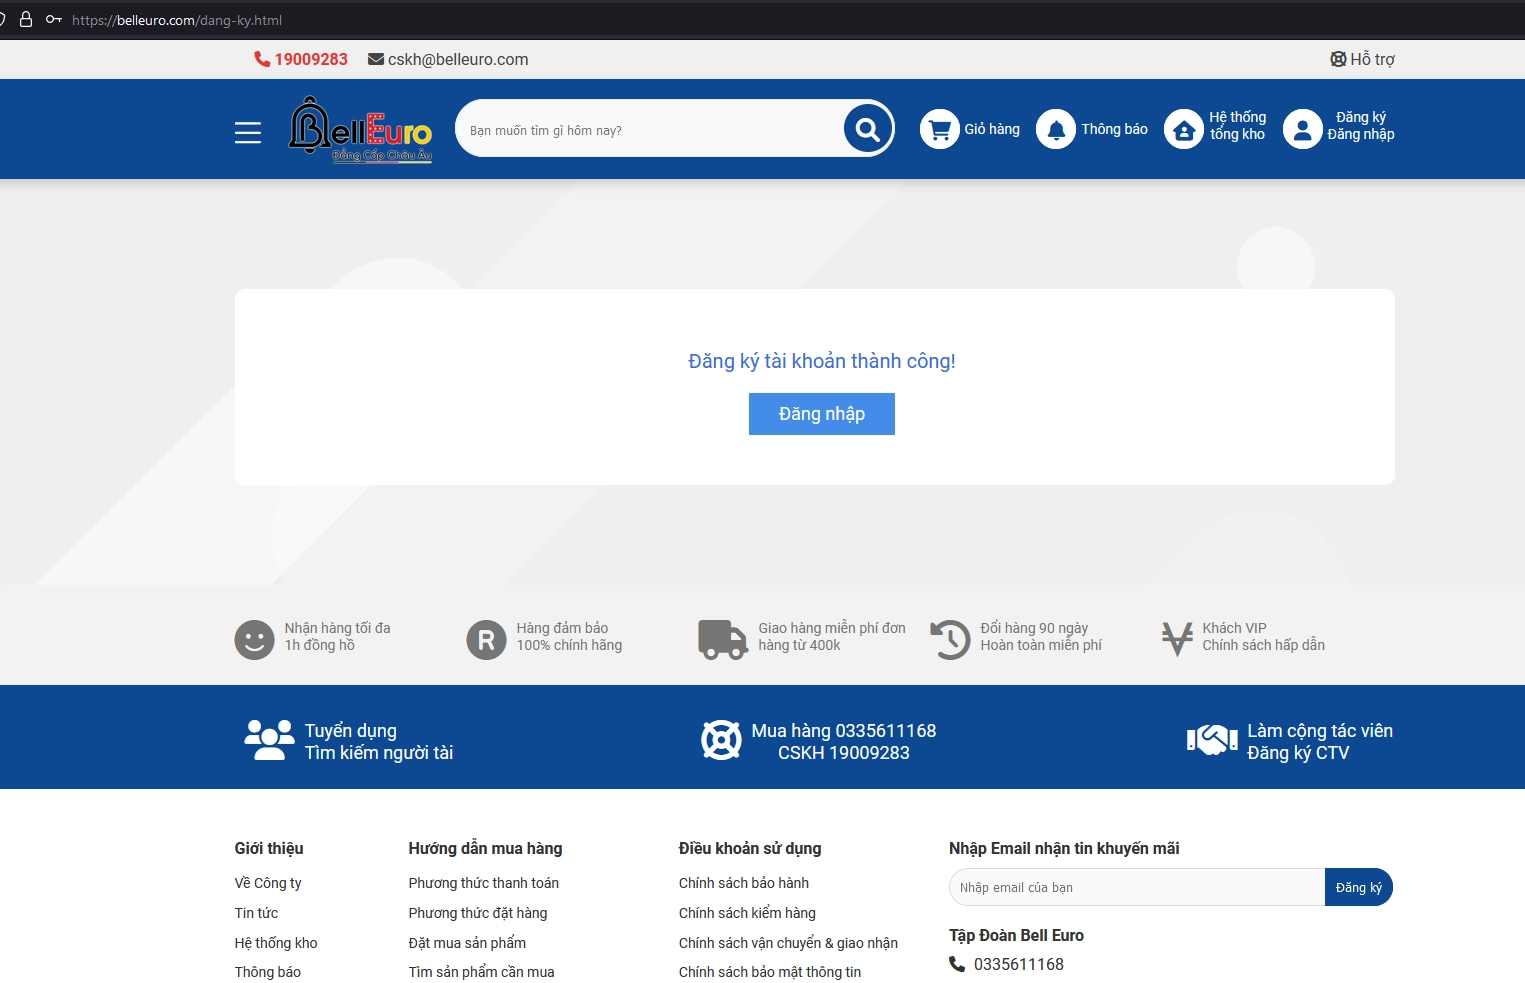1525x983 pixels.
Task: Open the hamburger menu icon
Action: 248,132
